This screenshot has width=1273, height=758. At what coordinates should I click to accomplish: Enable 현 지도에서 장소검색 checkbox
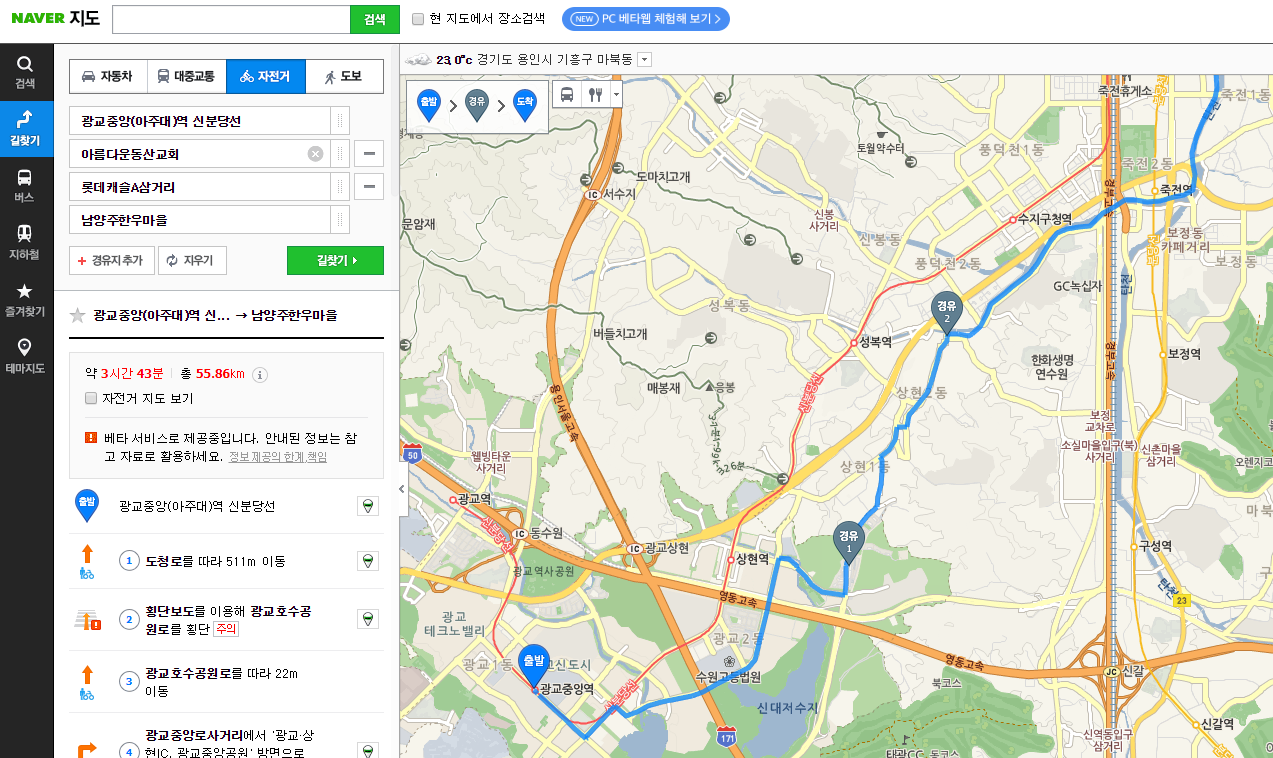[419, 19]
